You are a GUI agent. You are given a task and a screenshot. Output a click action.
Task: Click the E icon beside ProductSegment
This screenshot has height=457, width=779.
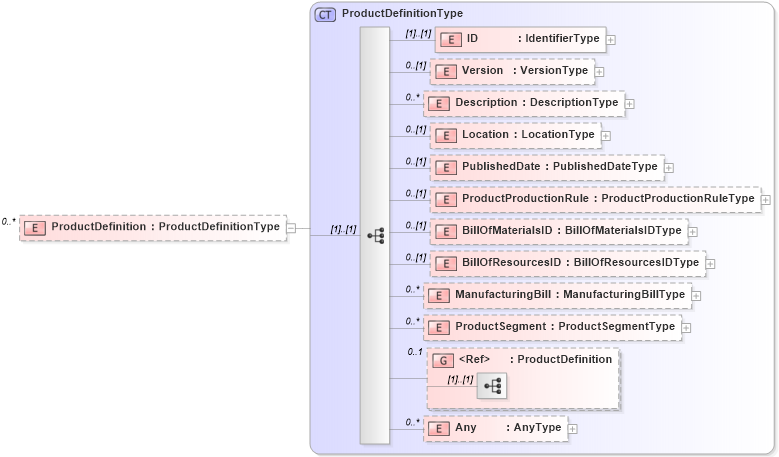(439, 328)
